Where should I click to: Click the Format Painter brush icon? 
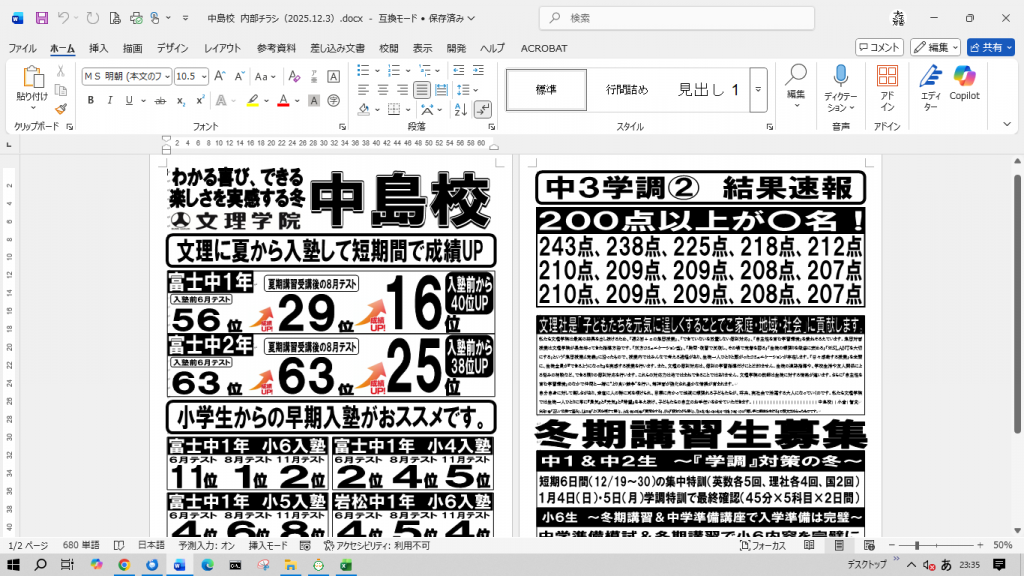pos(61,109)
